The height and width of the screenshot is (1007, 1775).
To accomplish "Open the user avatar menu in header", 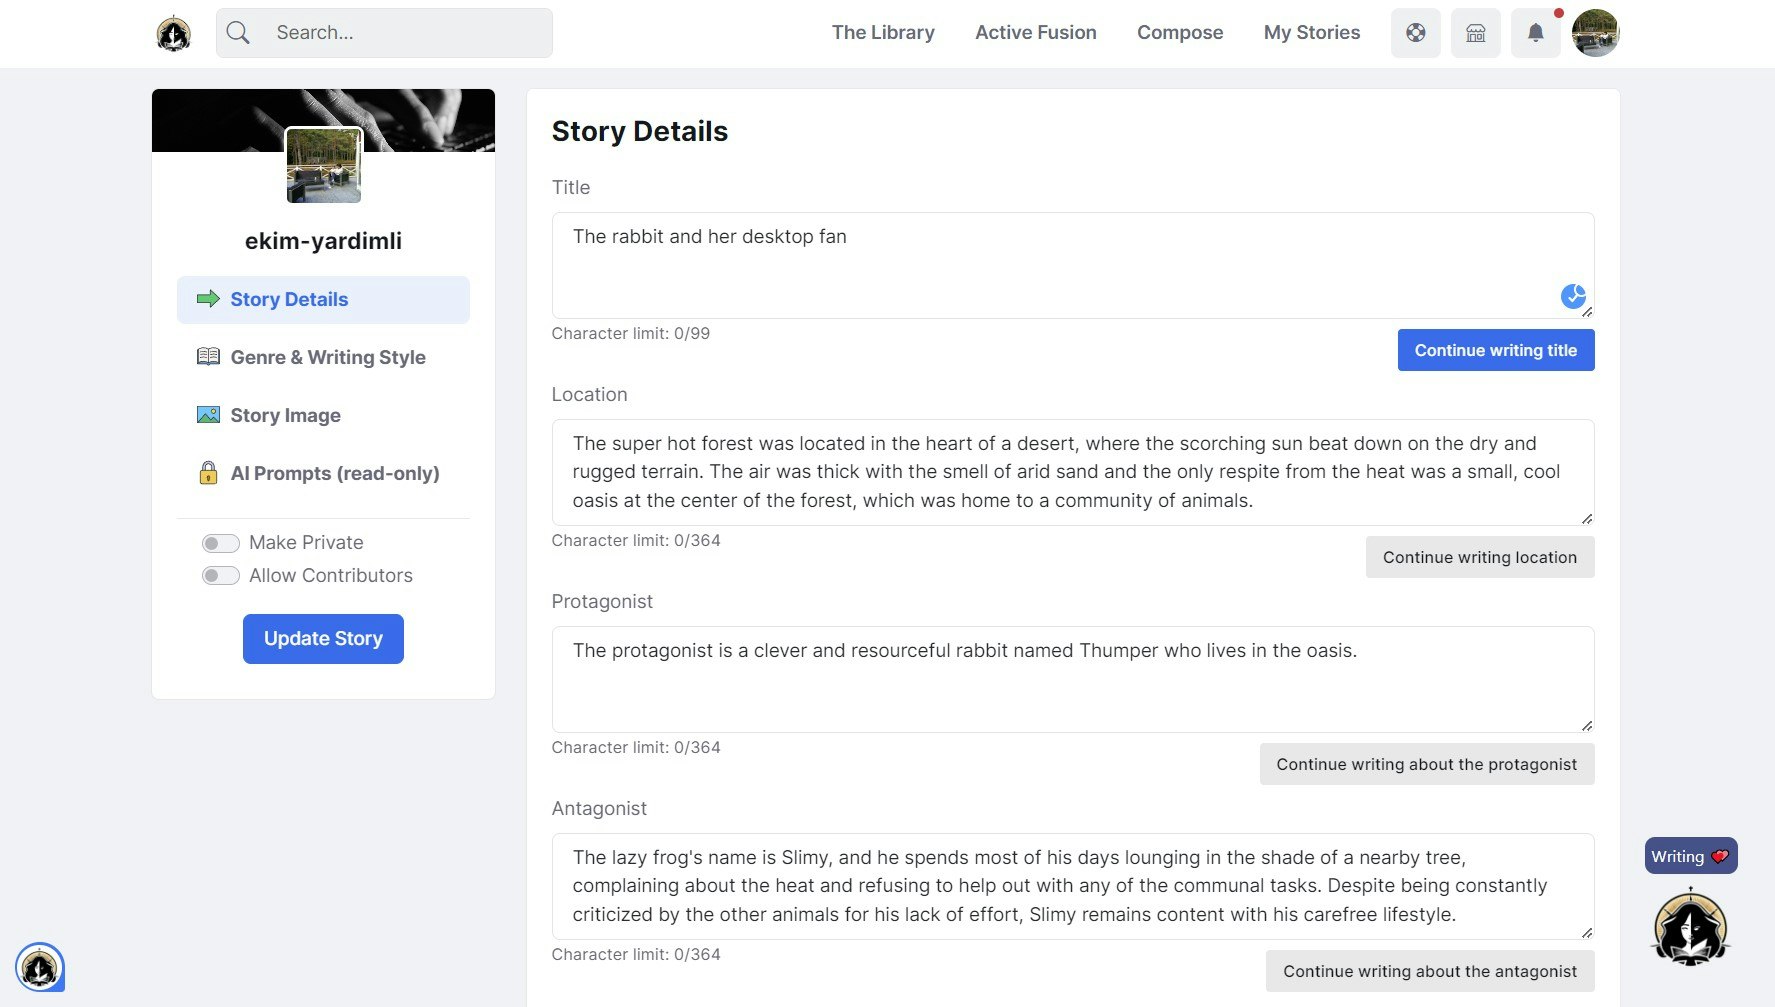I will pos(1596,33).
